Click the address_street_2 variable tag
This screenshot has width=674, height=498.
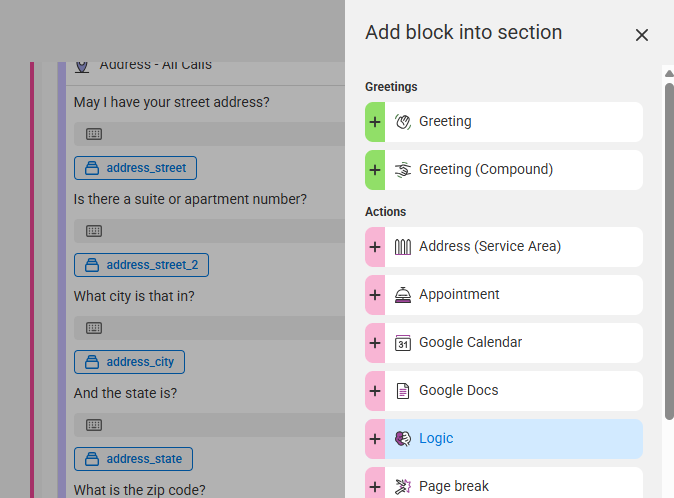pos(141,265)
